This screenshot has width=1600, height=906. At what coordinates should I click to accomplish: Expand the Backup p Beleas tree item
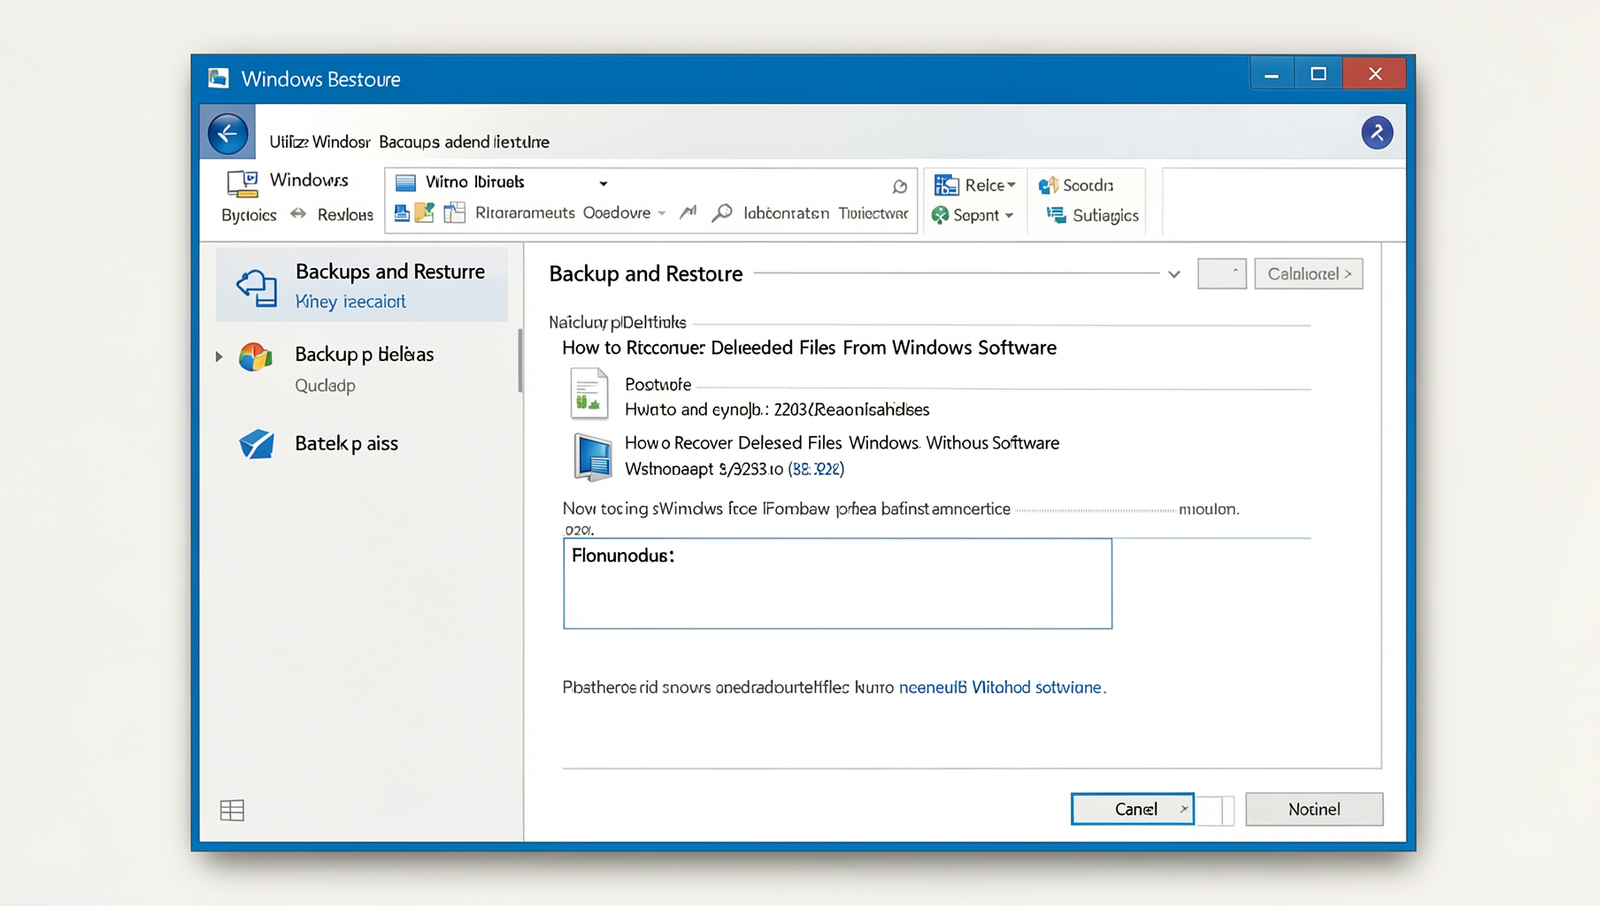tap(219, 356)
